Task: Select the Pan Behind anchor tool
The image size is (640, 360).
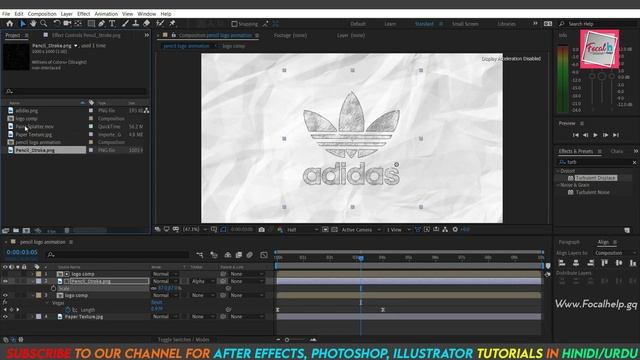Action: point(78,24)
